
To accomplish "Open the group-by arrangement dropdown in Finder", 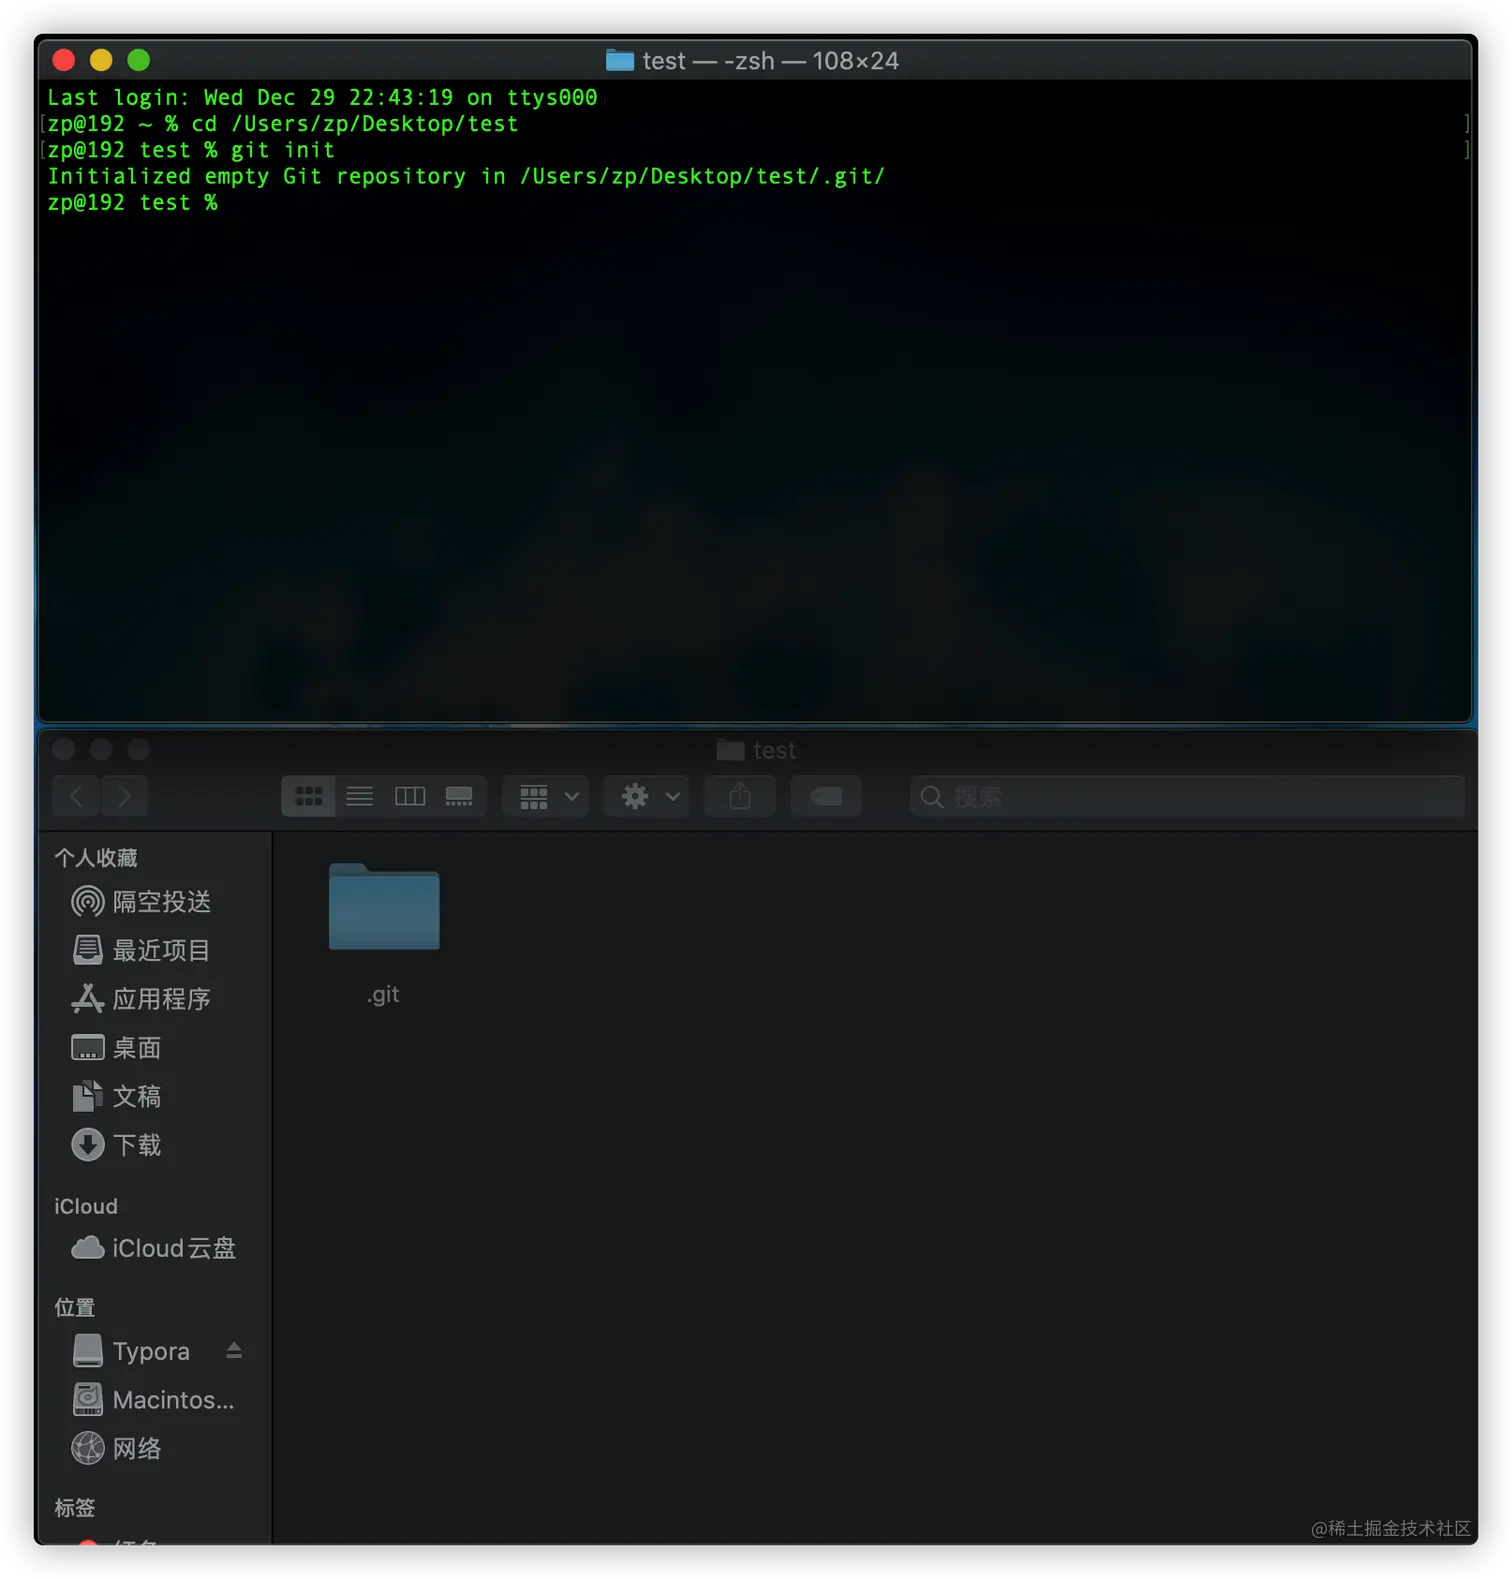I will 546,796.
